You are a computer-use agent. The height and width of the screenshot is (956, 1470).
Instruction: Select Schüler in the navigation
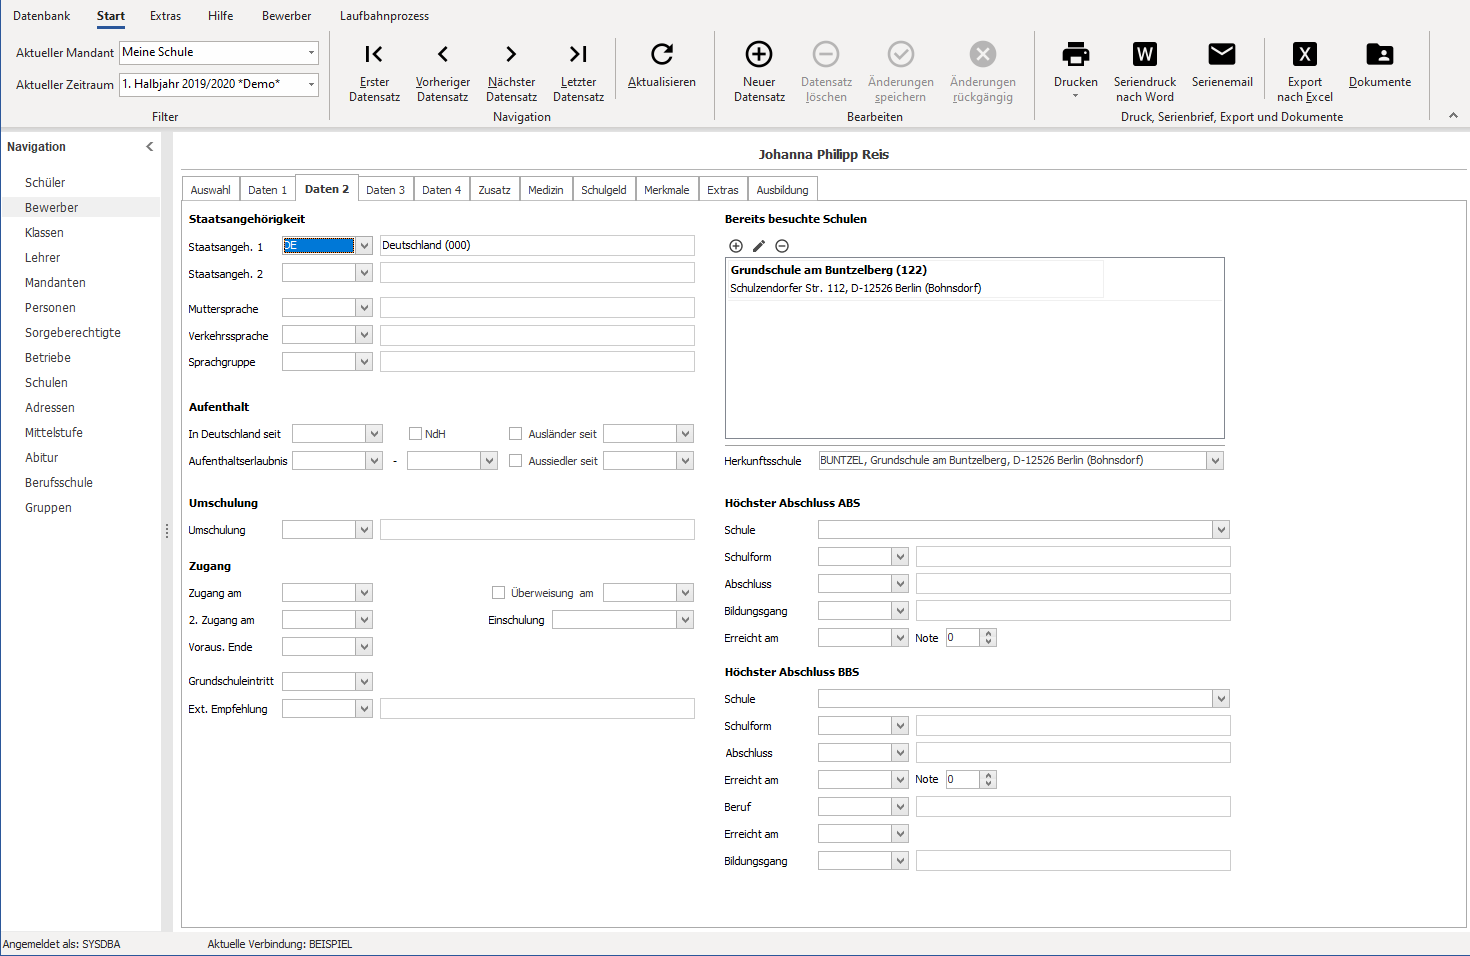pos(45,183)
